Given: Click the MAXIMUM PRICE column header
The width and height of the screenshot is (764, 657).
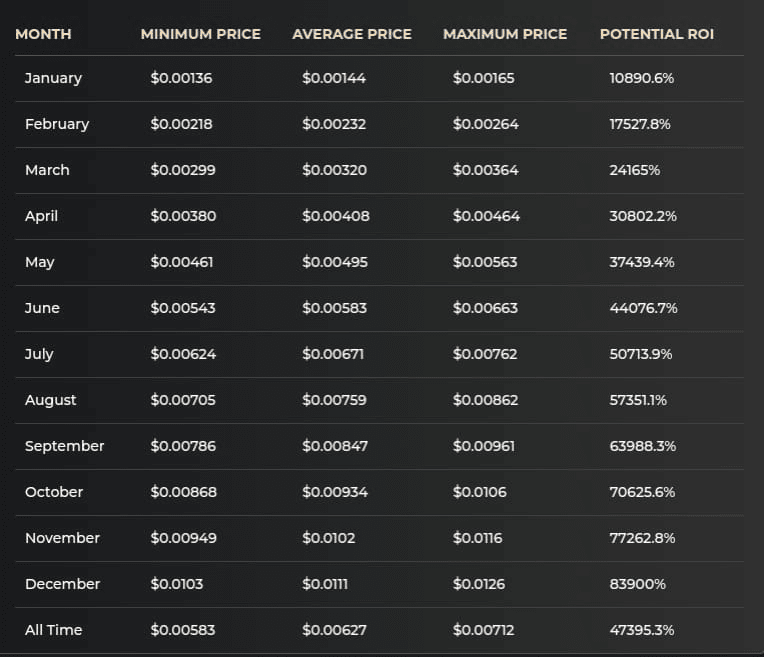Looking at the screenshot, I should pyautogui.click(x=504, y=34).
